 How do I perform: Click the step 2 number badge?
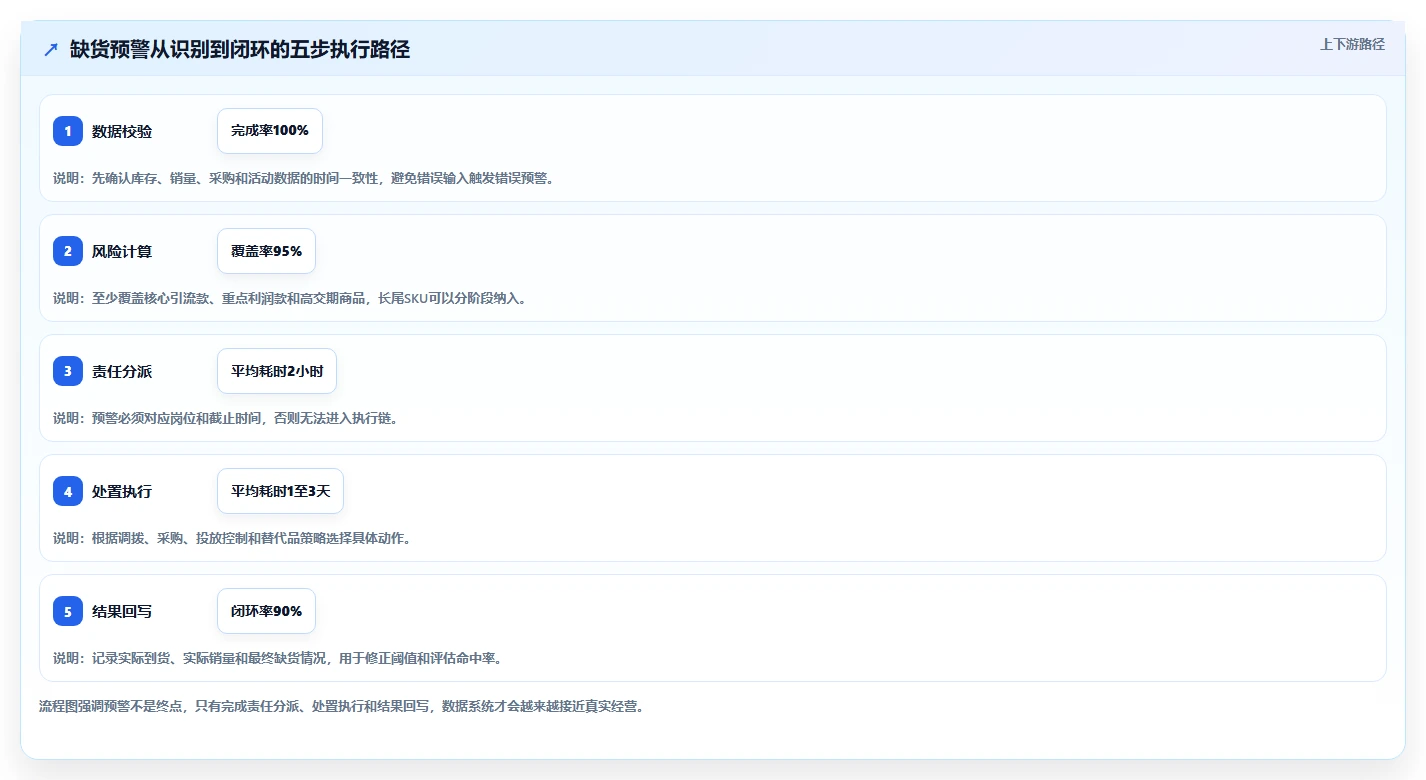pyautogui.click(x=68, y=251)
